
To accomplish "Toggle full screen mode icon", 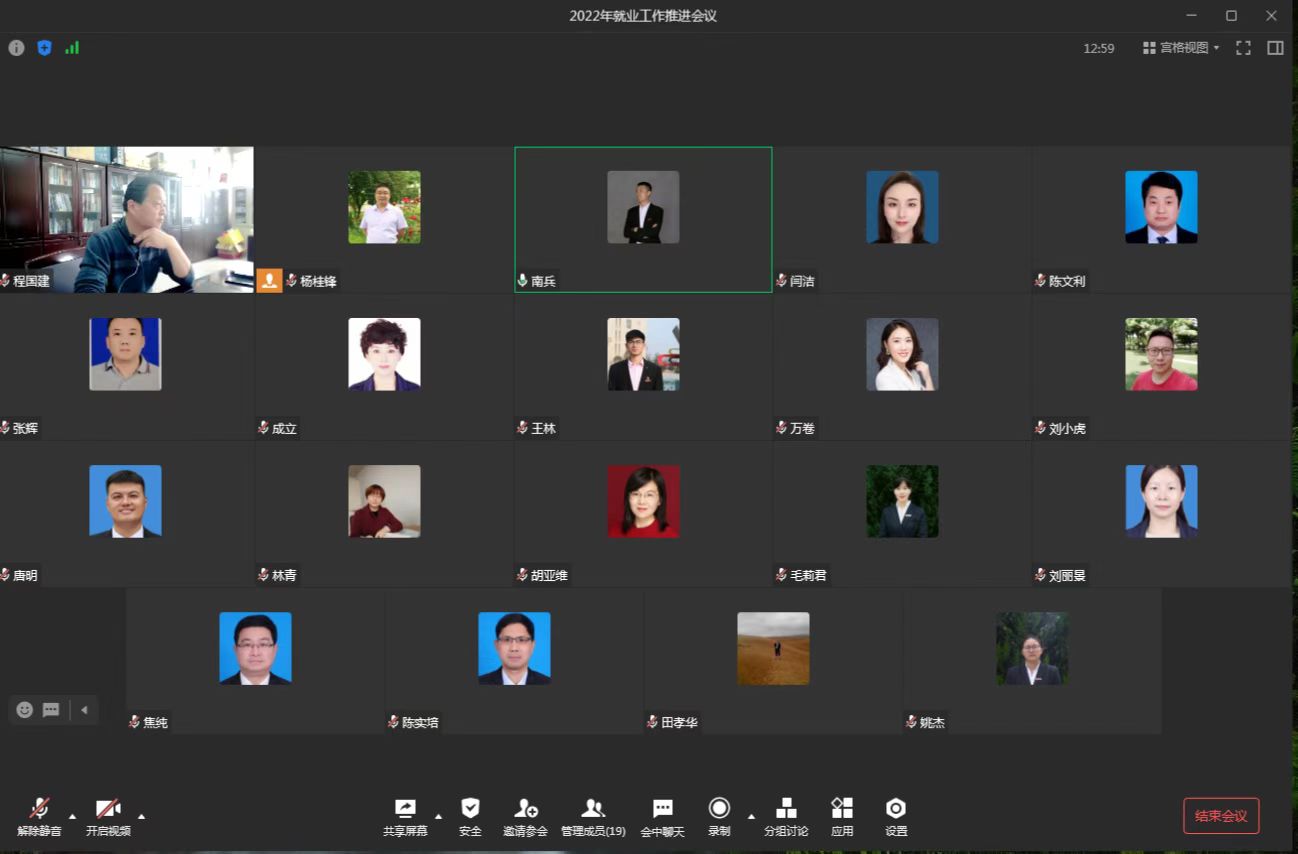I will (1243, 48).
